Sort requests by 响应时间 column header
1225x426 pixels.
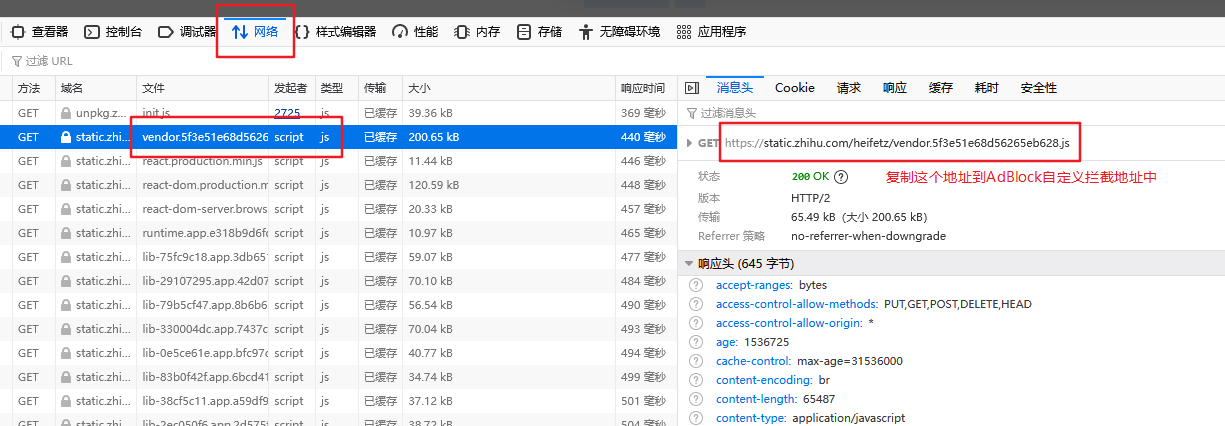click(642, 88)
